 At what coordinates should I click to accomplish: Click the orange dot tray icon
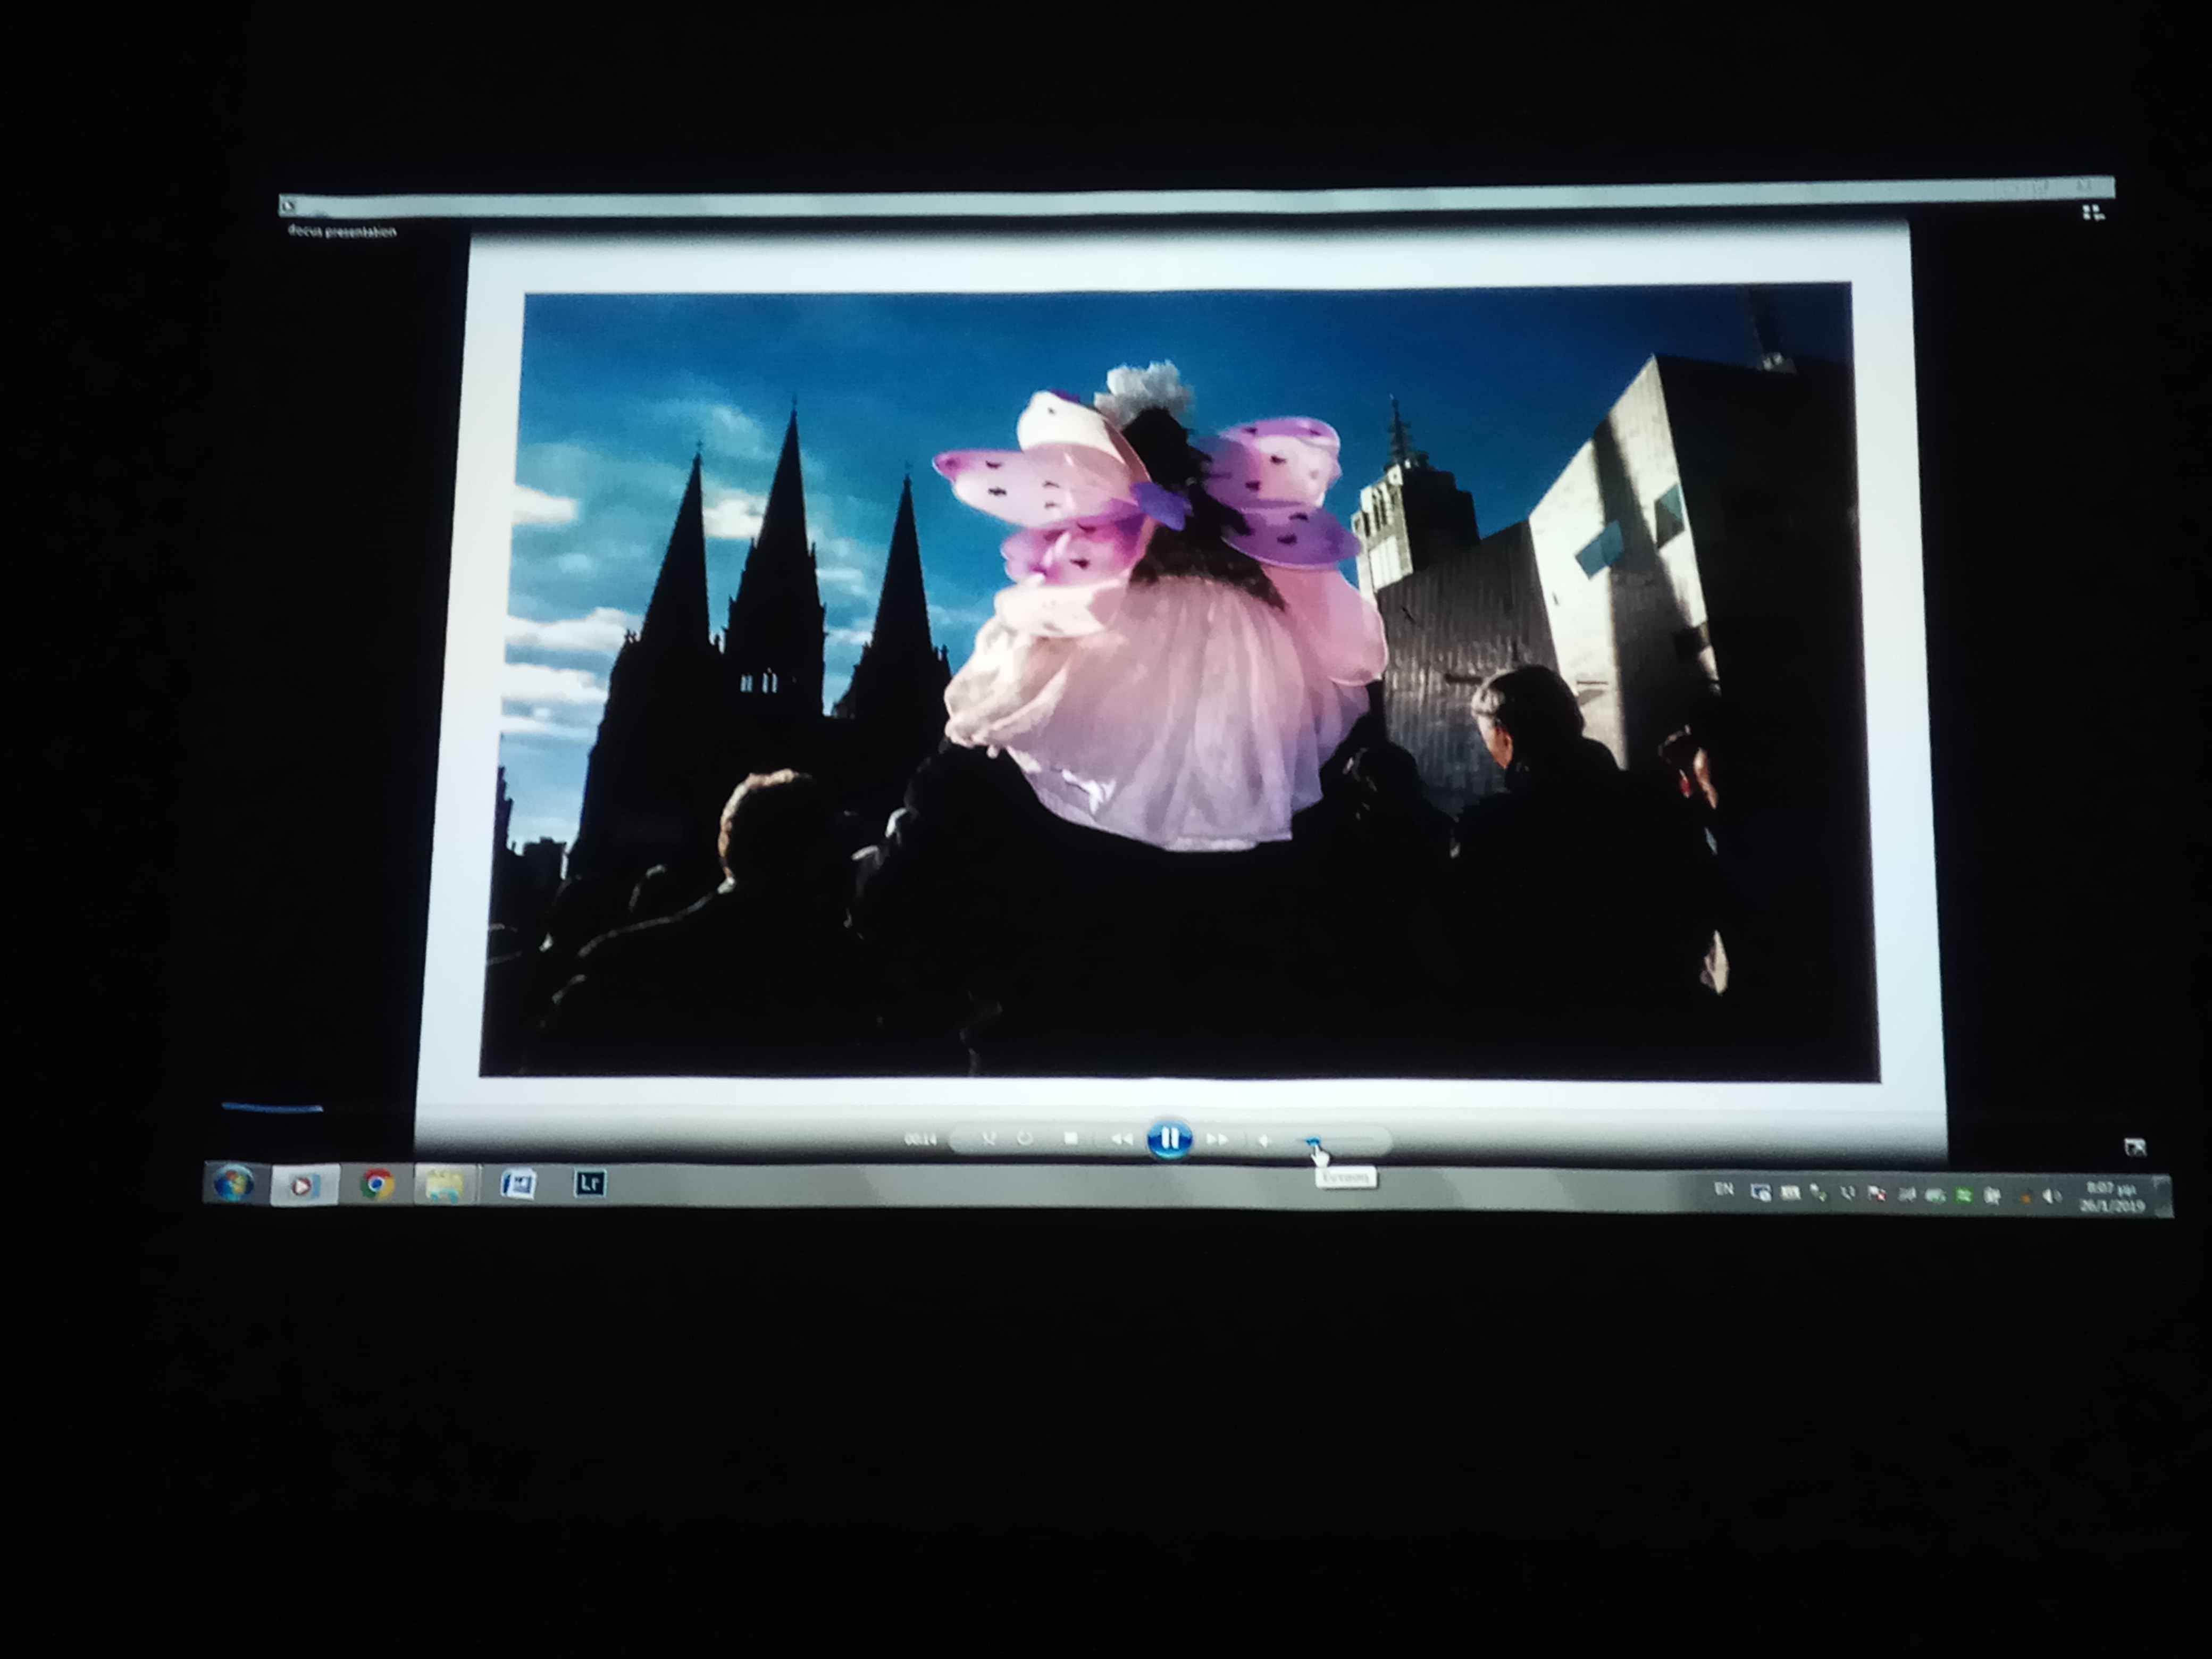[x=2025, y=1199]
